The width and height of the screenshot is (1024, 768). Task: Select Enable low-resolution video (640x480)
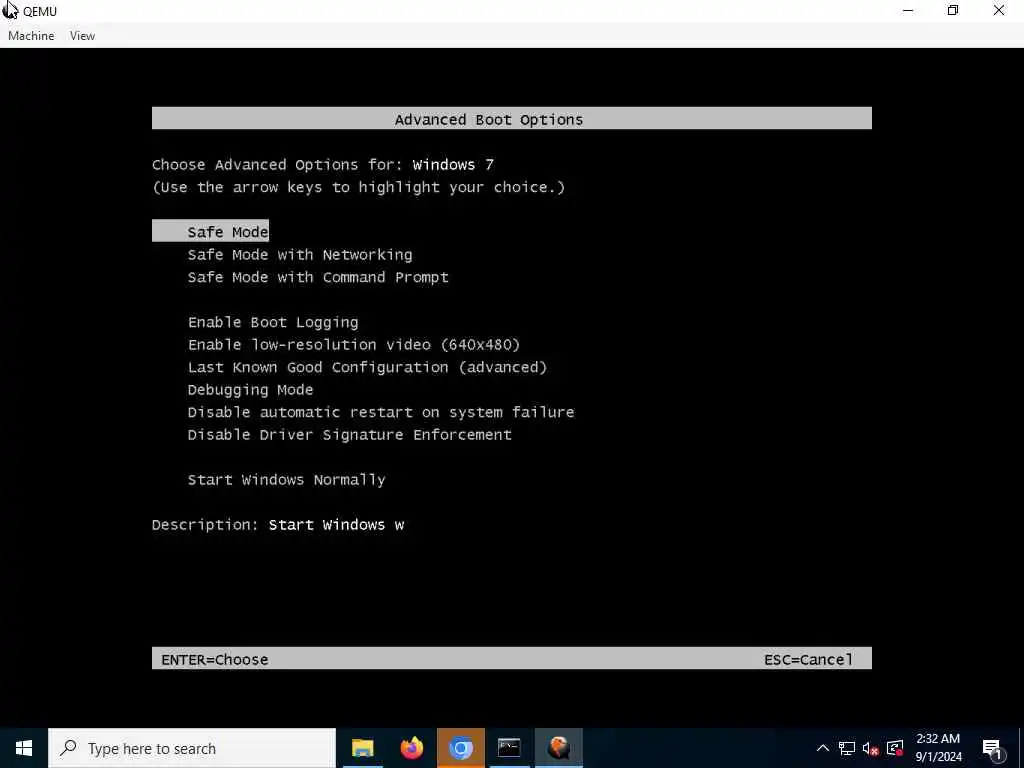[x=354, y=345]
